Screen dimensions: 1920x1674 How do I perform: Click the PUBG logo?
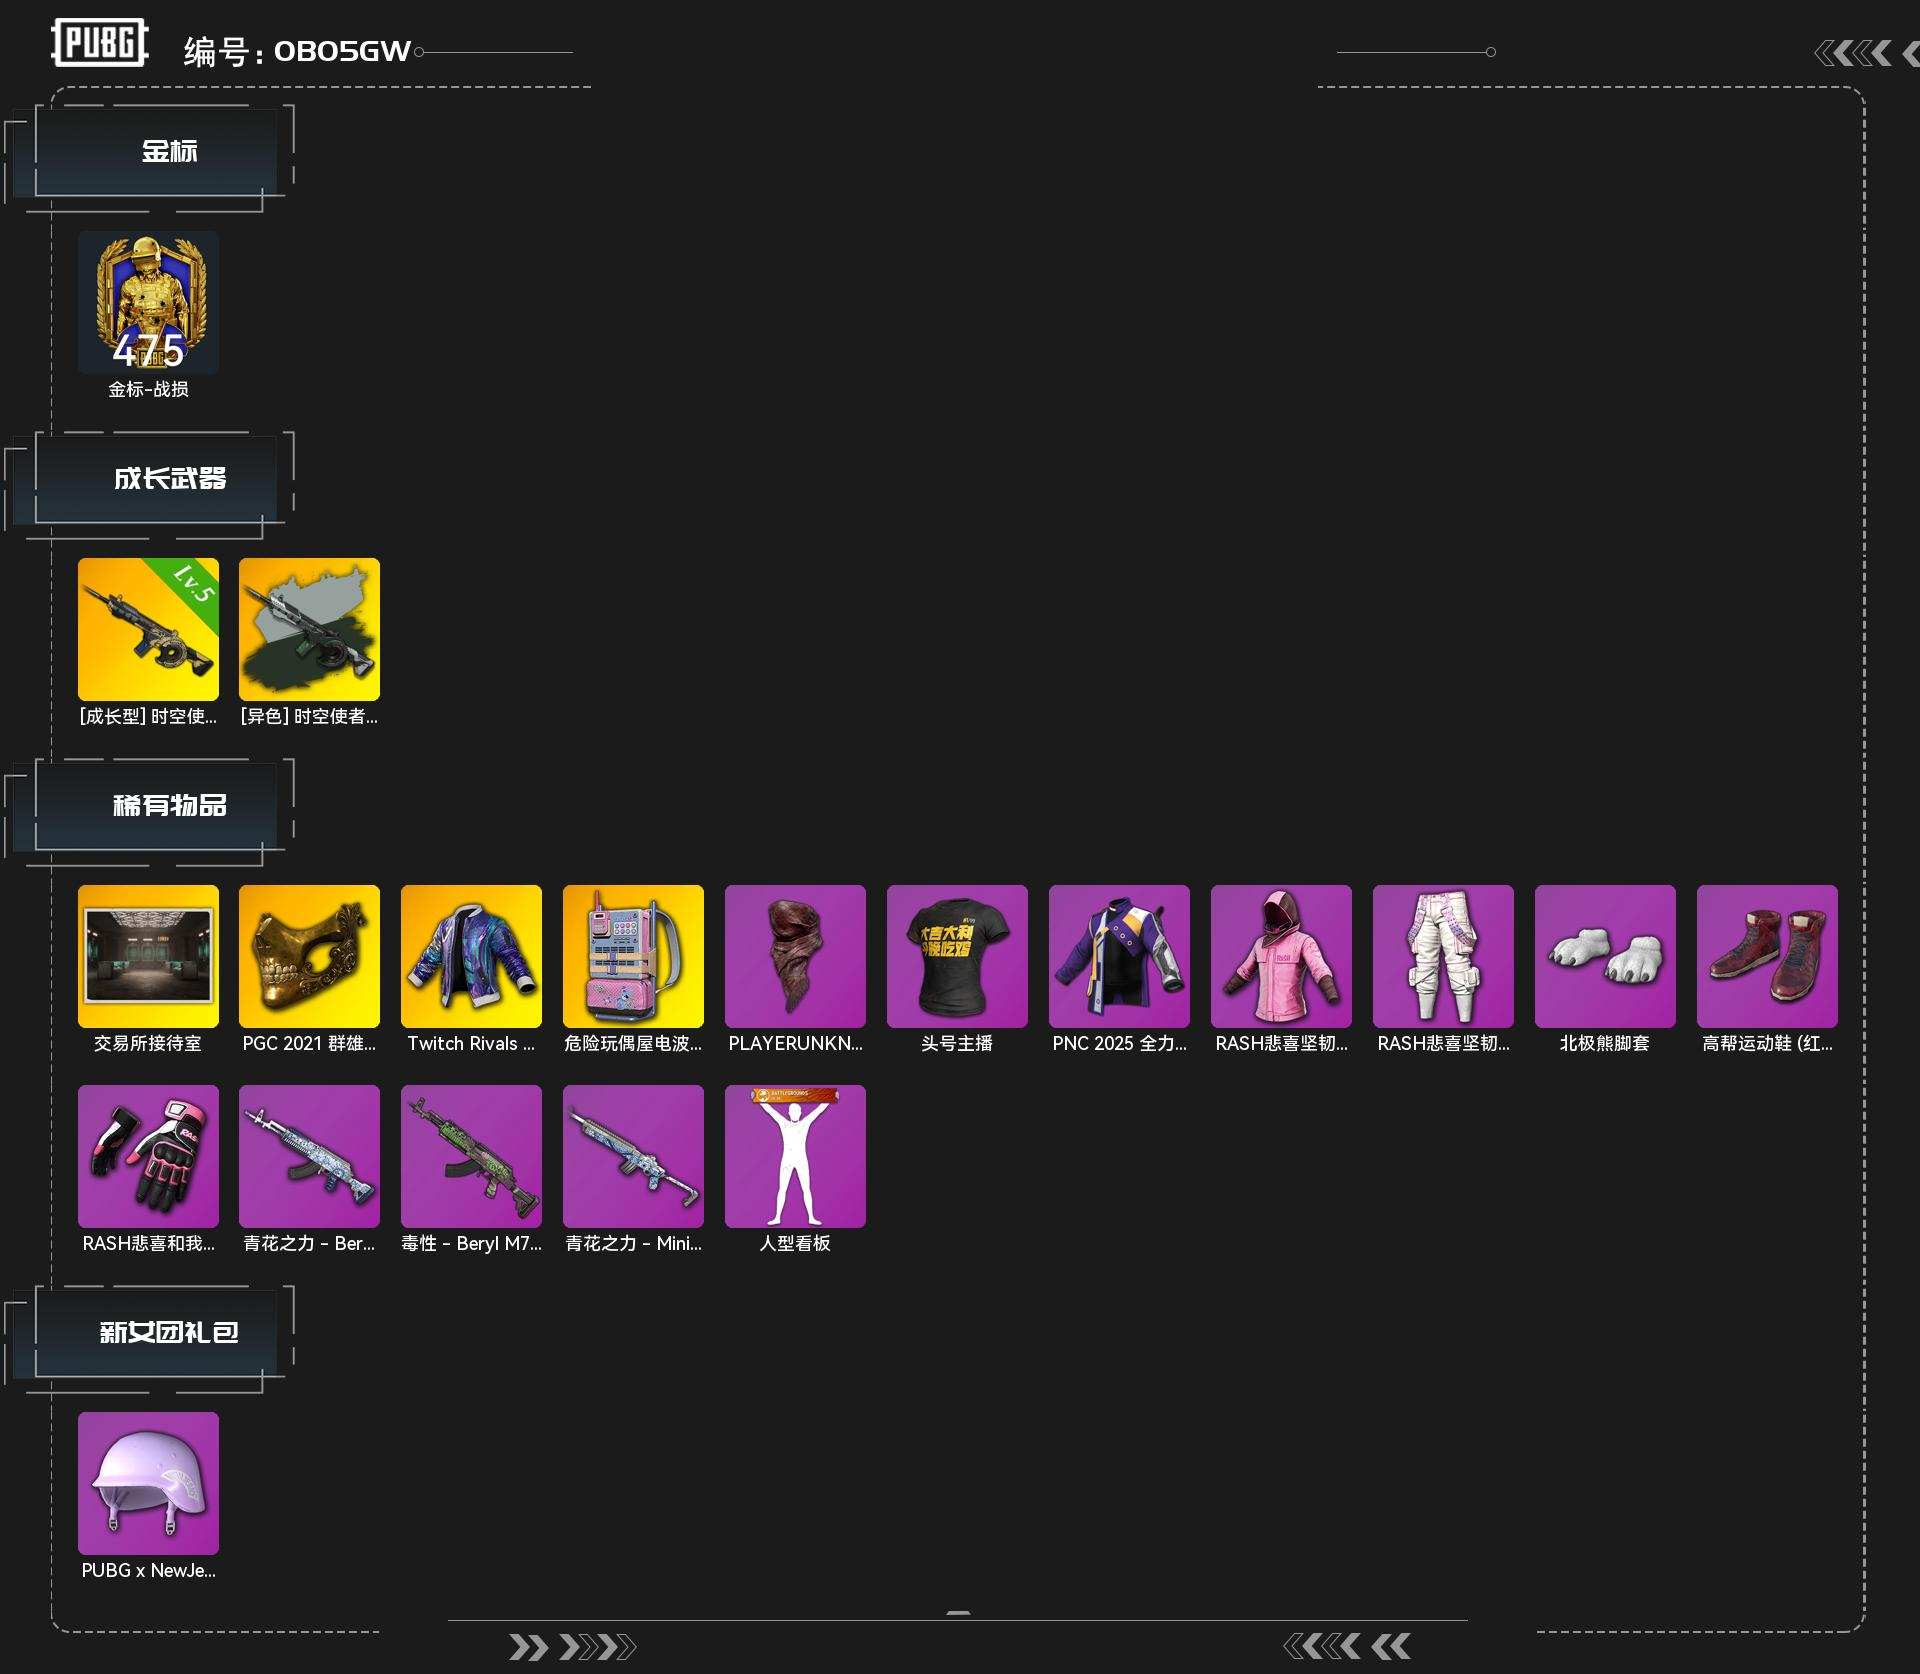(100, 43)
